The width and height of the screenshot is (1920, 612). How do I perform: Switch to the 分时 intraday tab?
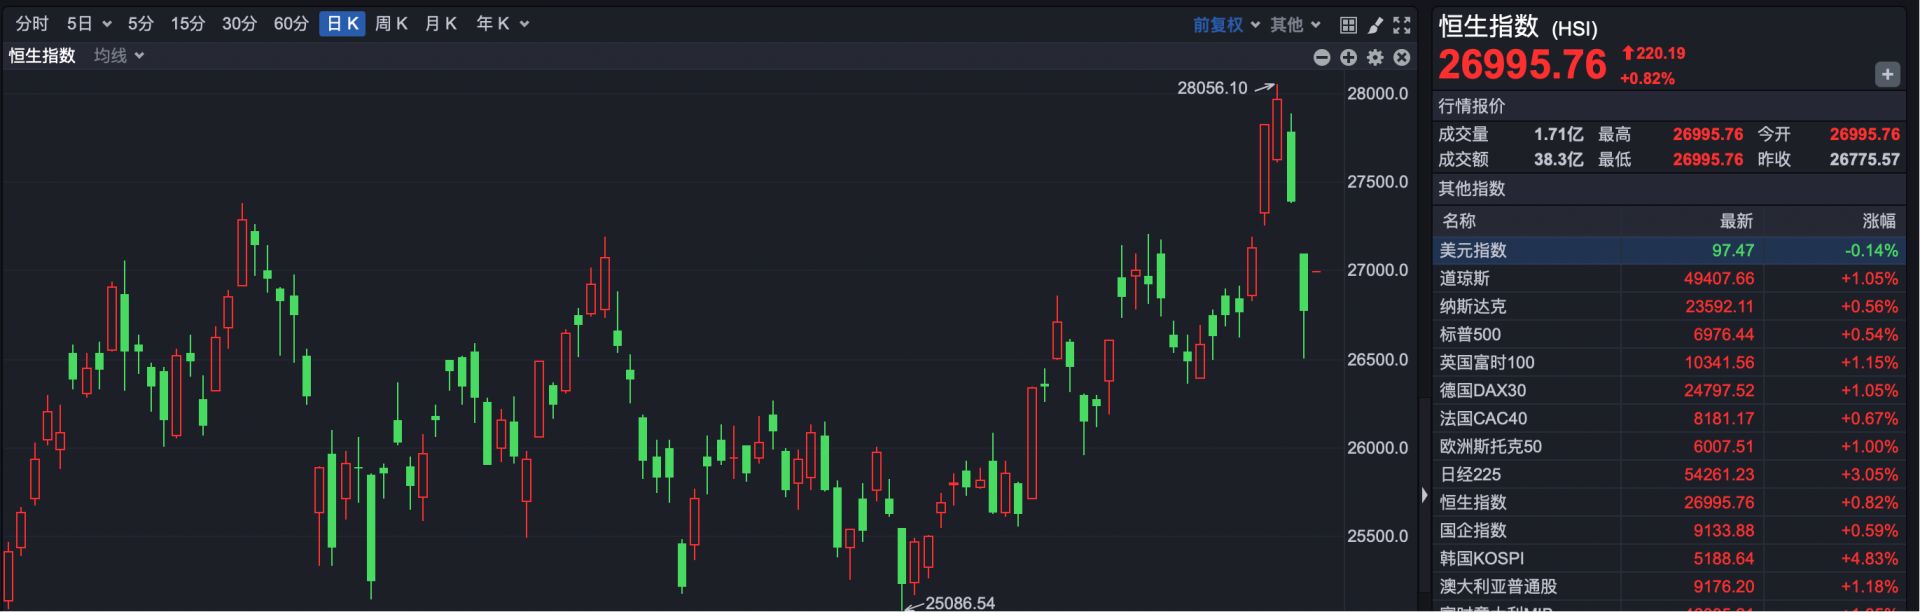32,24
